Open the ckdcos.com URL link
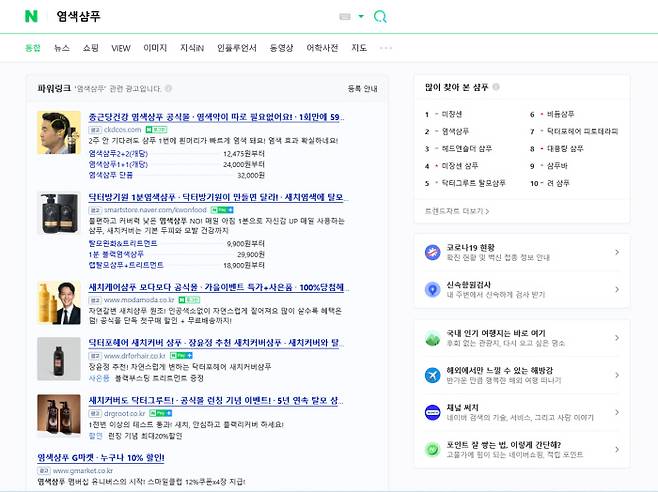The height and width of the screenshot is (492, 658). click(122, 129)
